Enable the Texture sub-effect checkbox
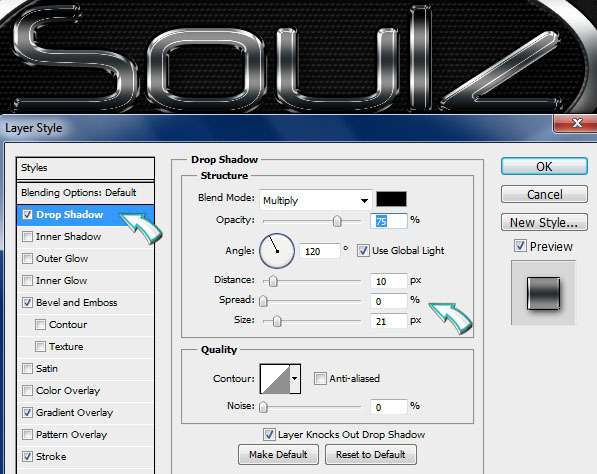The image size is (597, 474). 40,347
